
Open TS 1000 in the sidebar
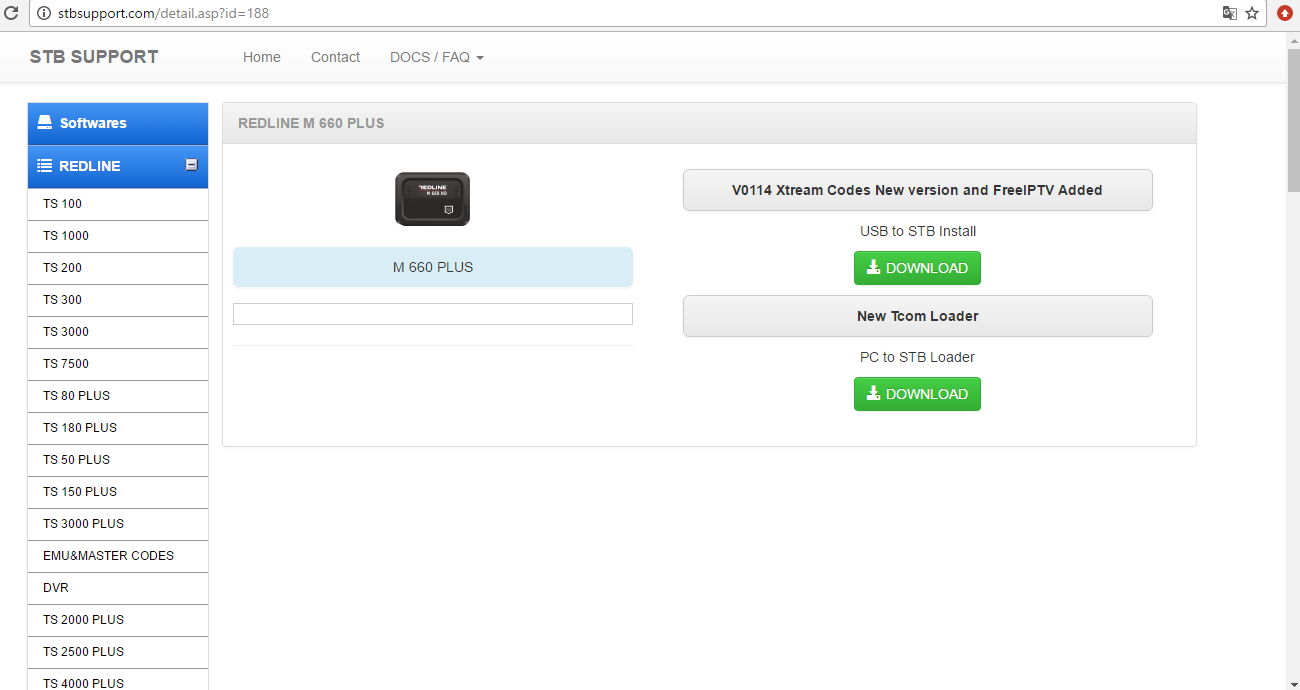118,236
